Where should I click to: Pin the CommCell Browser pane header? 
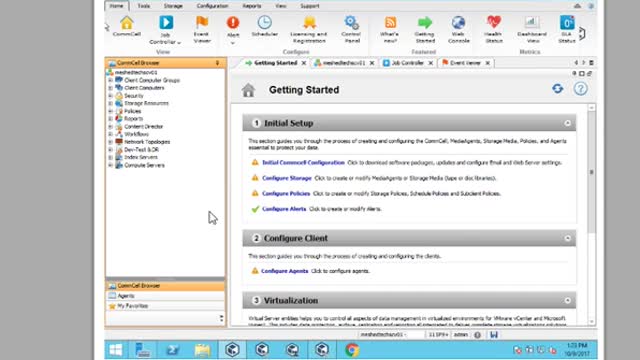tap(217, 63)
